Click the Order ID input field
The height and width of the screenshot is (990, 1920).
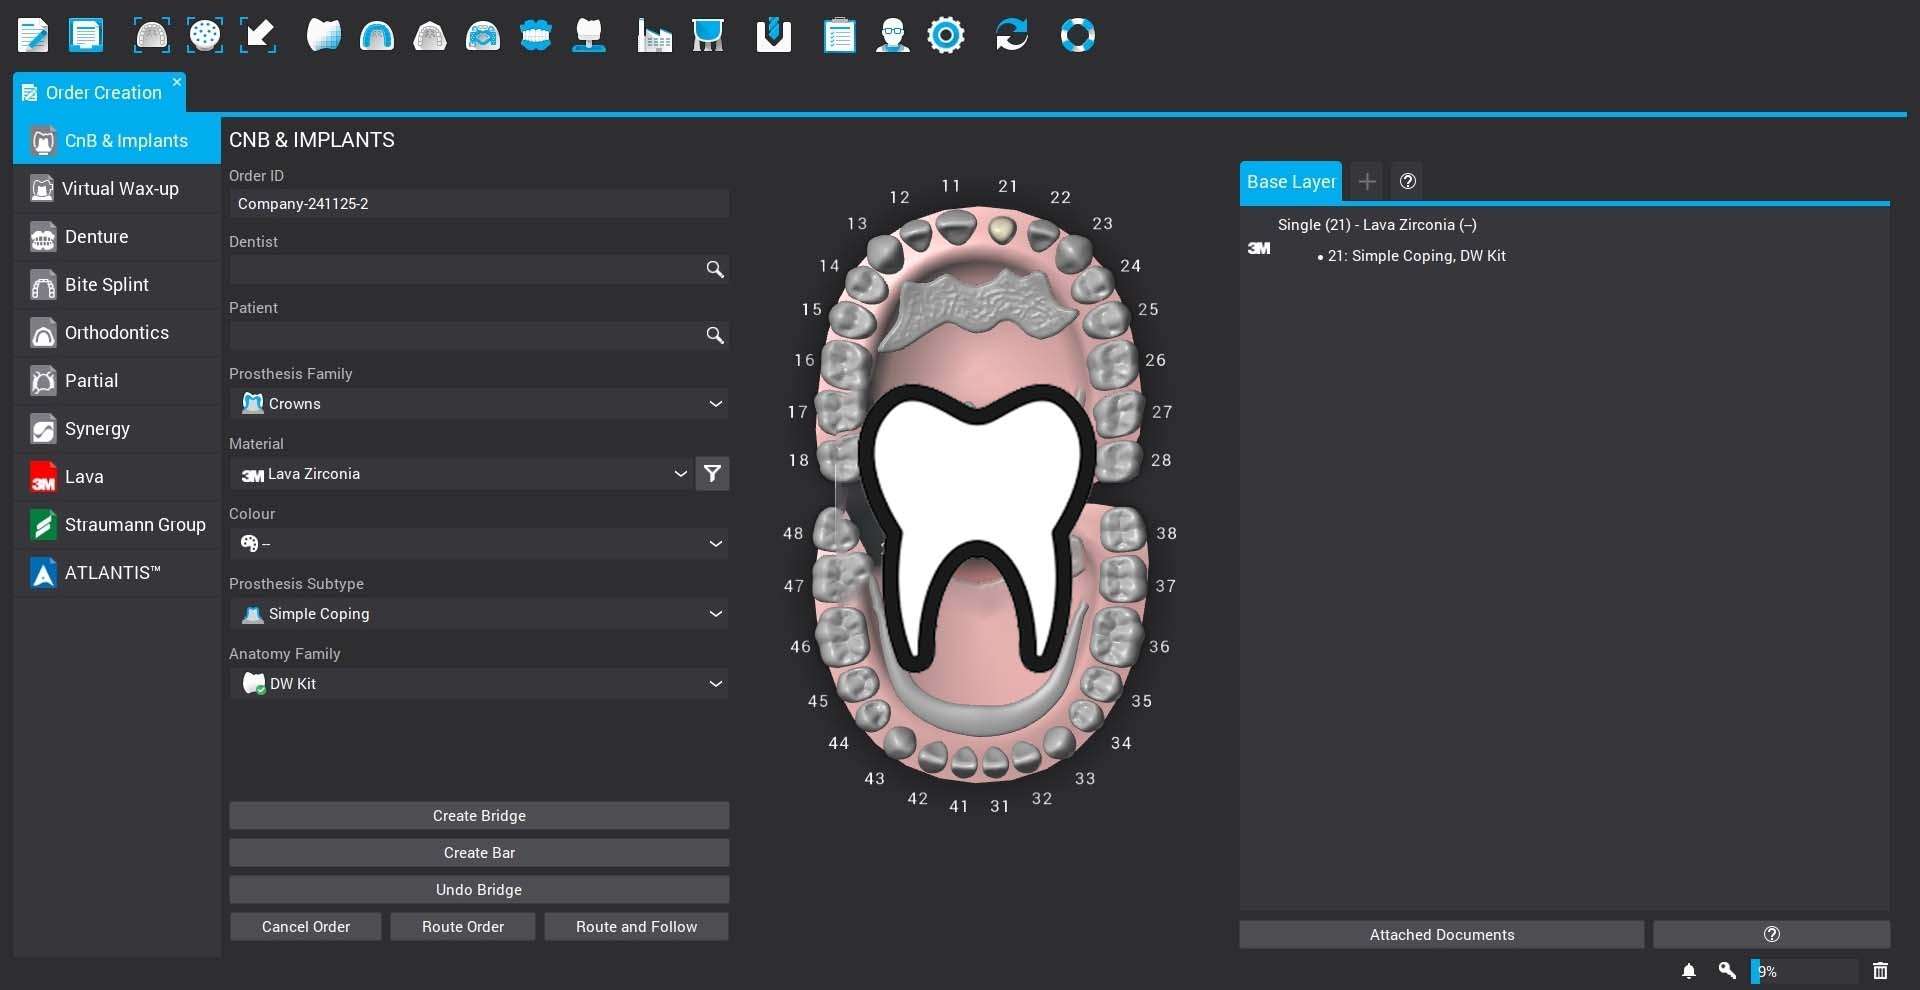pyautogui.click(x=479, y=204)
